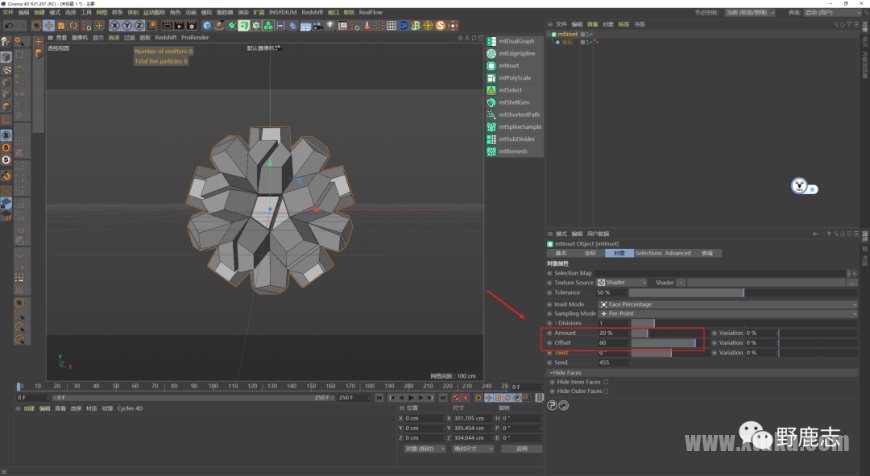
Task: Open the Spline Pen tool icon
Action: coord(219,26)
